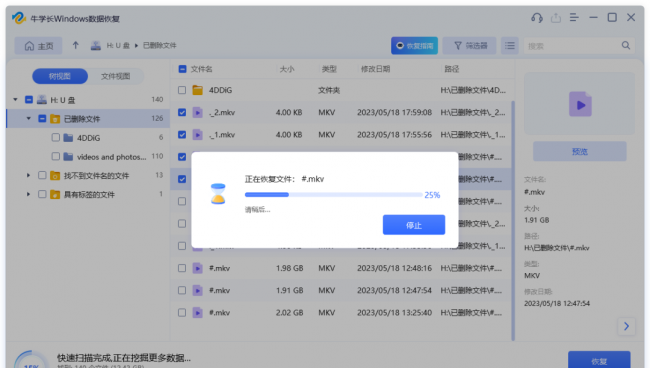Image resolution: width=650 pixels, height=368 pixels.
Task: Select the videos and photos tree folder
Action: pos(111,157)
